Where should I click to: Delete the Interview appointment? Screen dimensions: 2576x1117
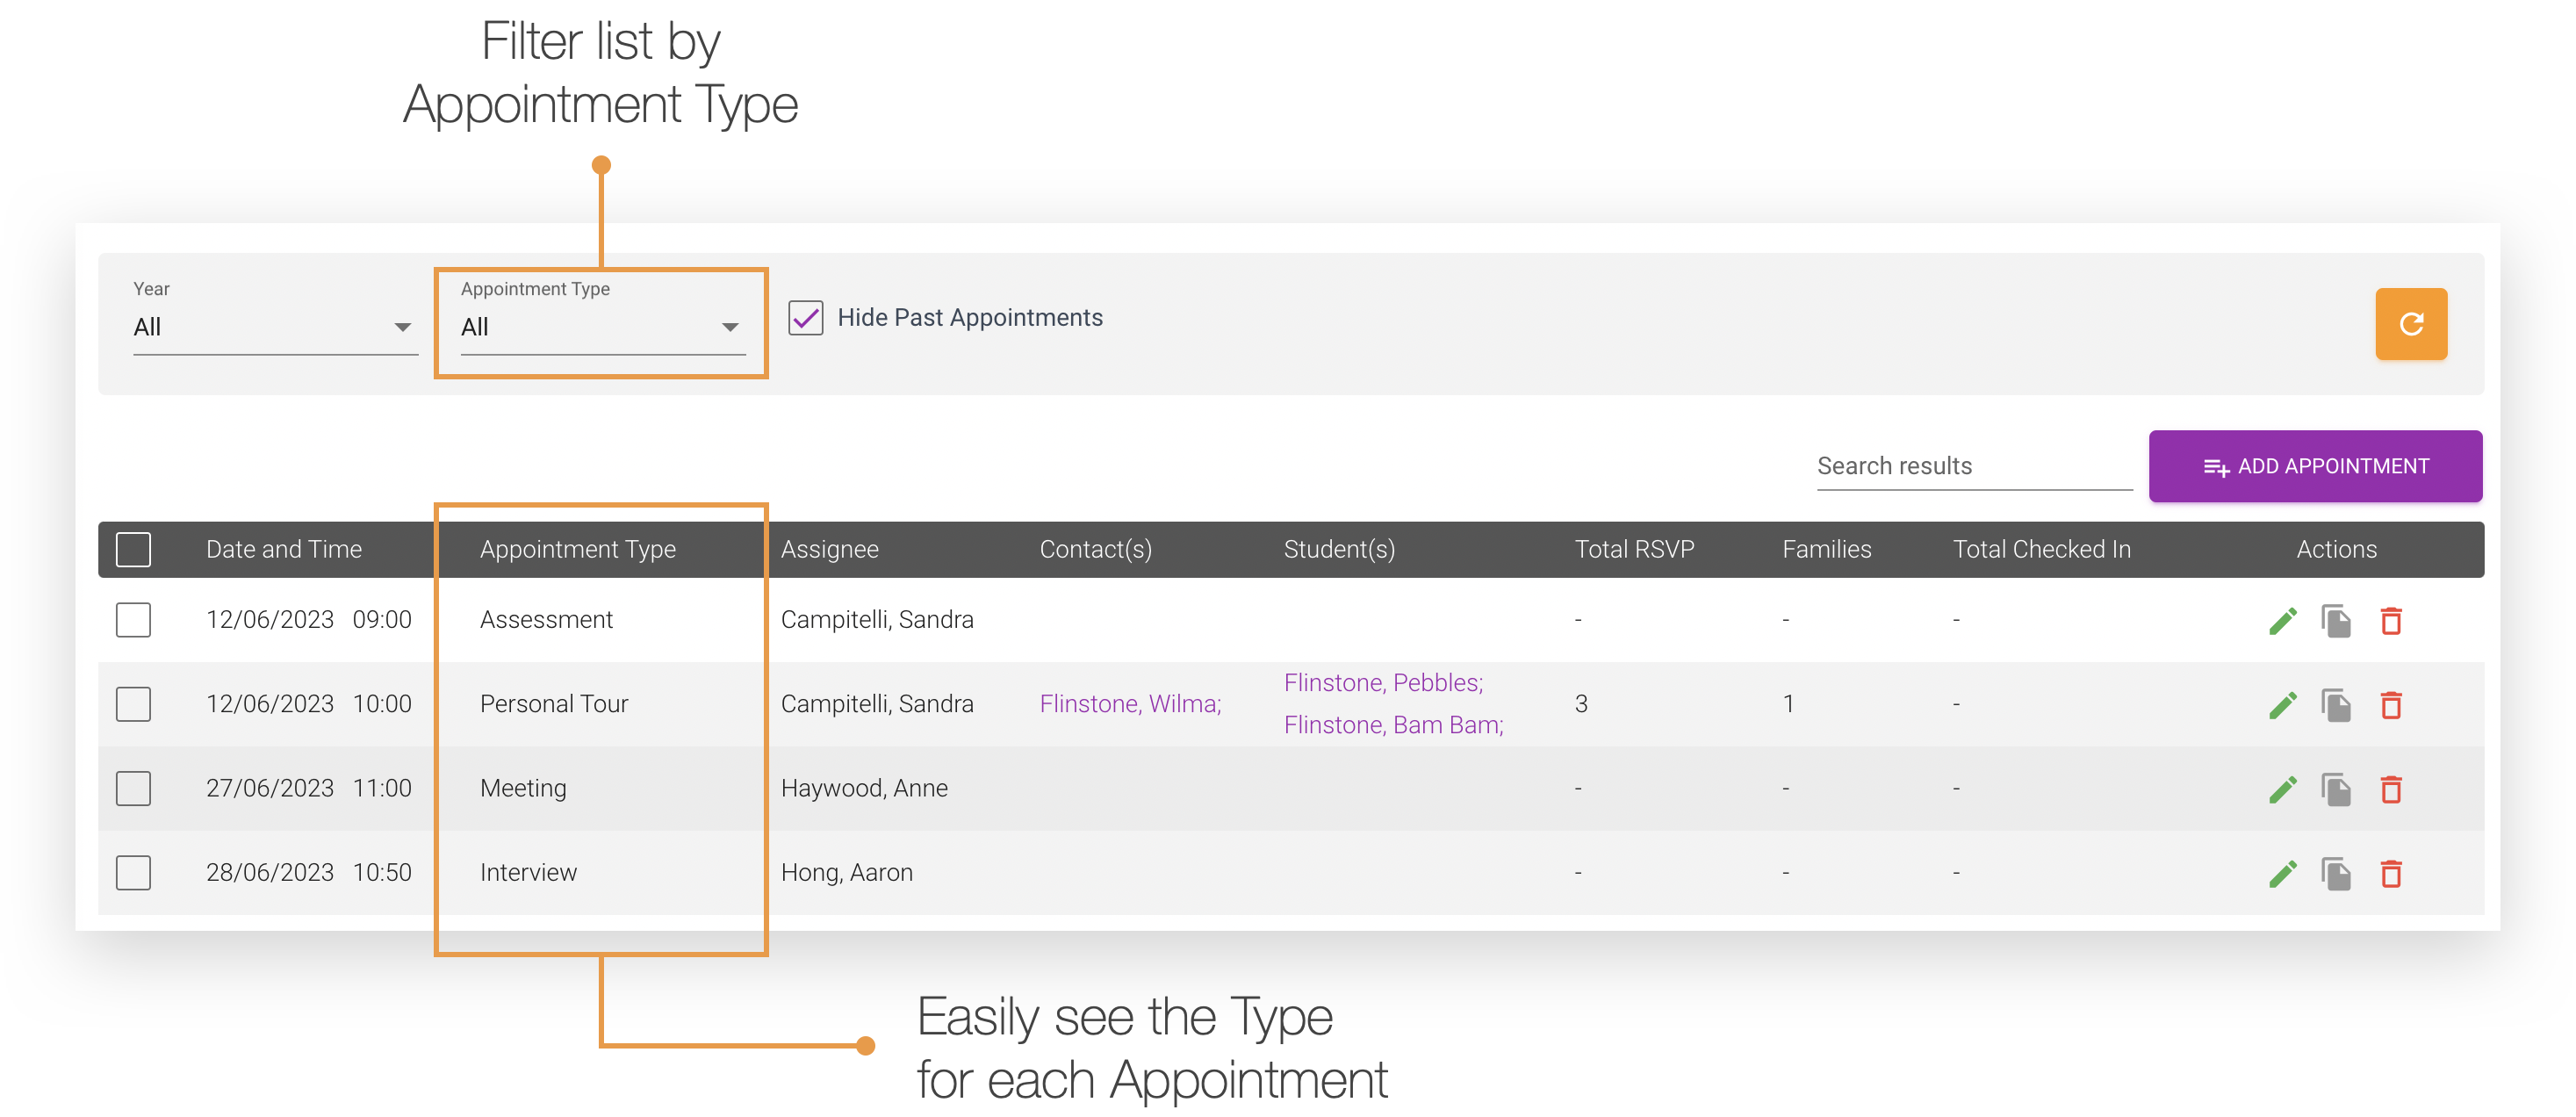pyautogui.click(x=2392, y=872)
